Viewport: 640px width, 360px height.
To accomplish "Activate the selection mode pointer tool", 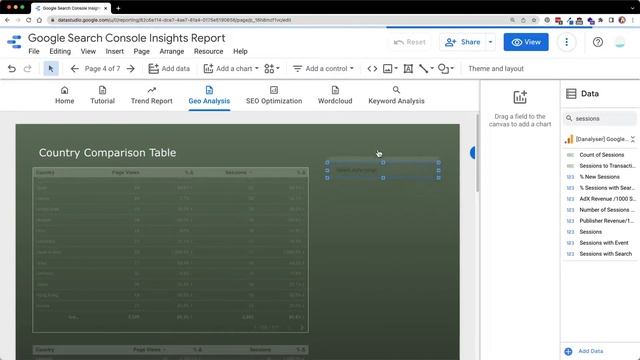I will coord(51,69).
